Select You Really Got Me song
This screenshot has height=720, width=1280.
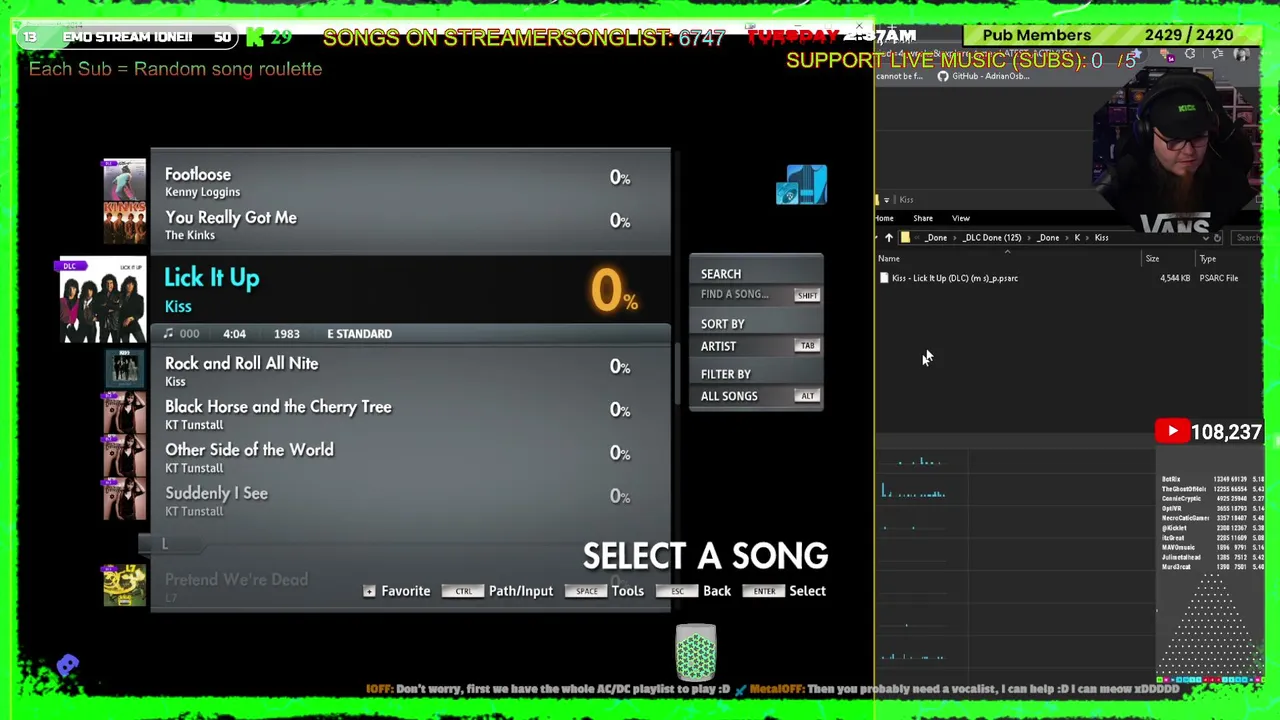click(x=410, y=225)
